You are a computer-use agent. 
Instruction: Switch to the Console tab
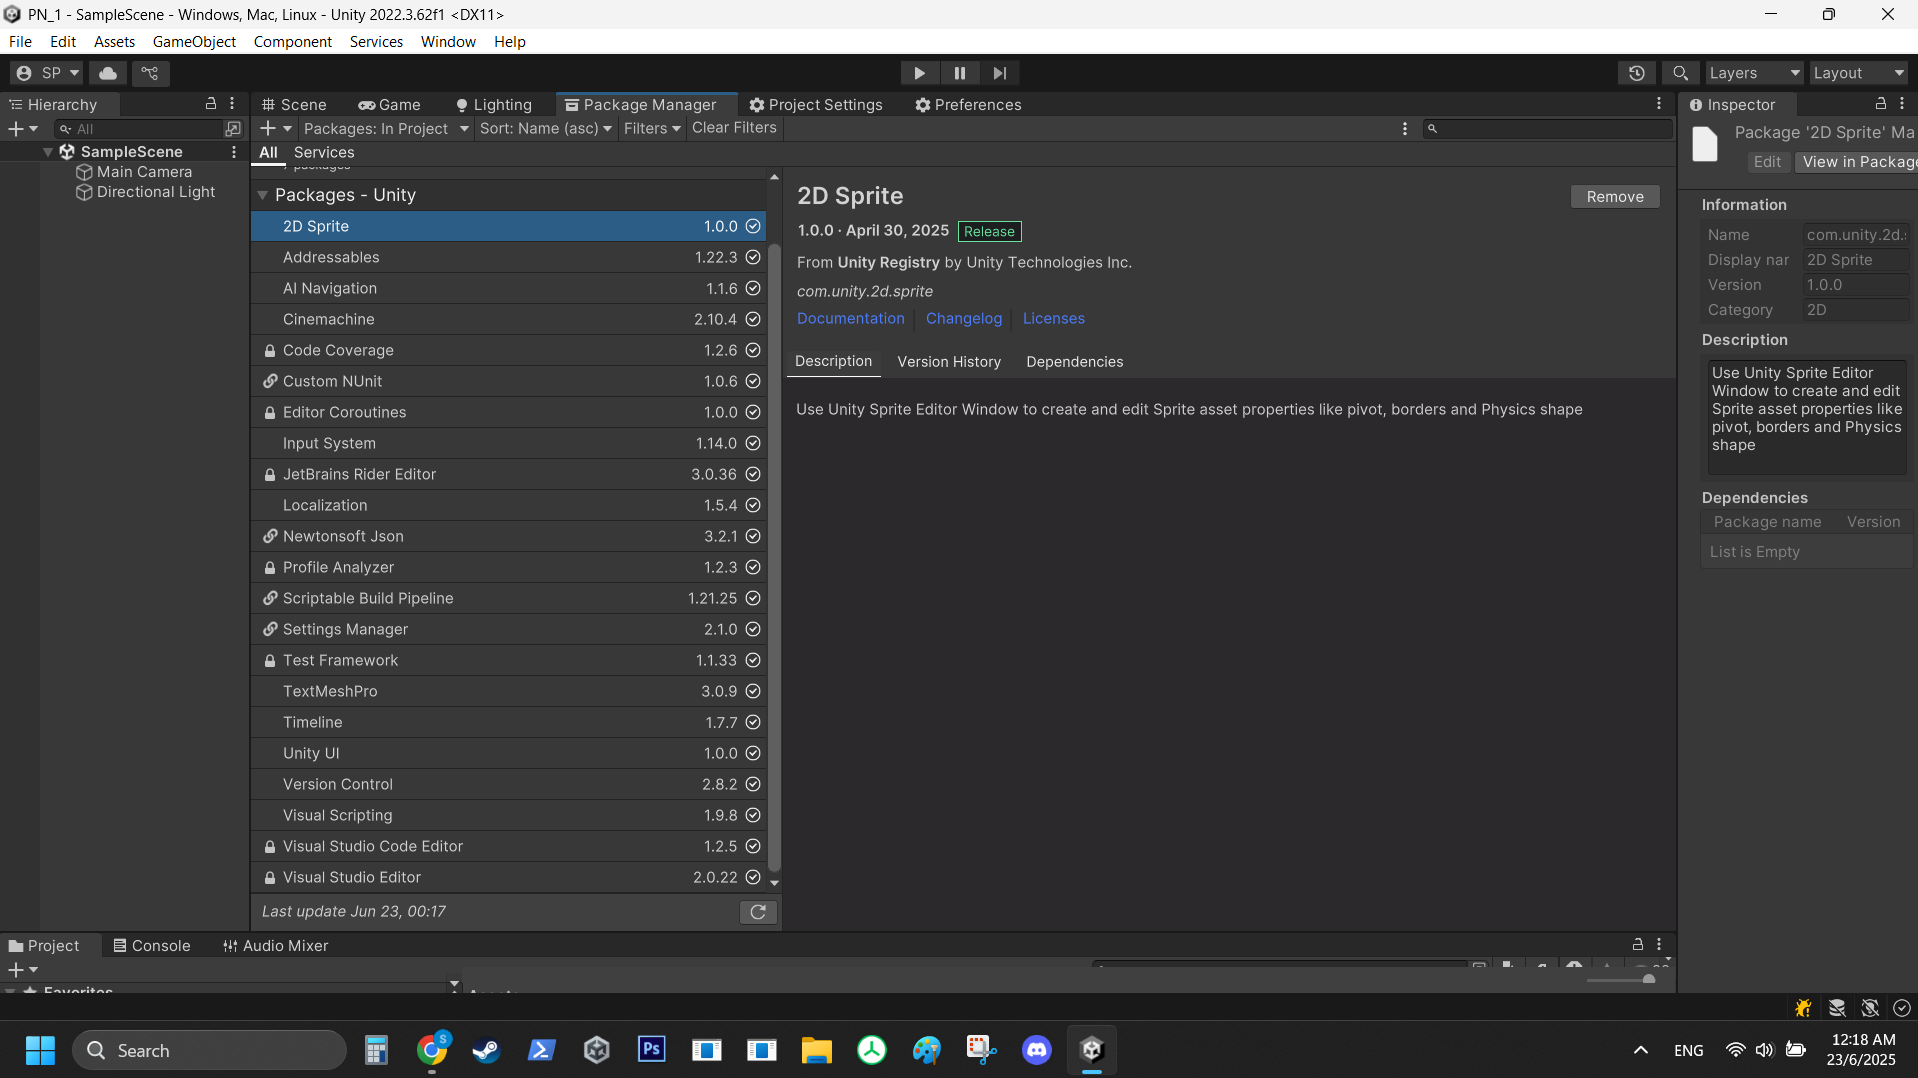tap(151, 946)
